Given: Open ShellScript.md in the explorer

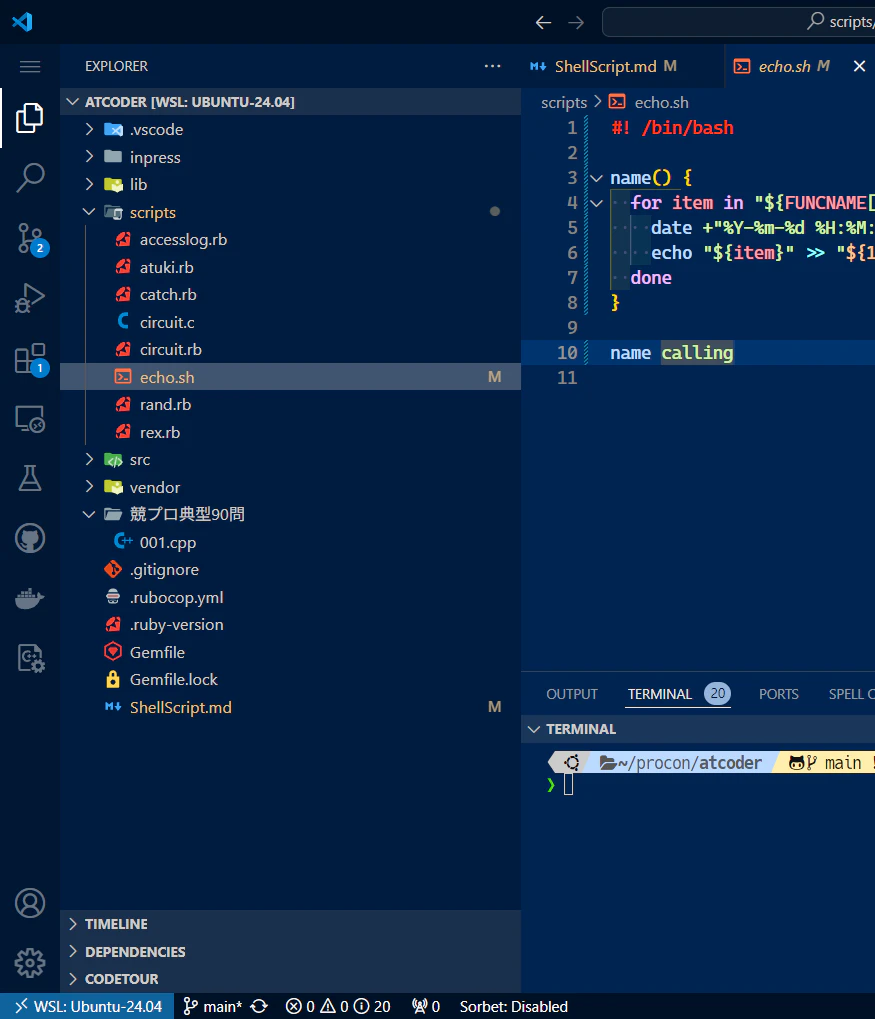Looking at the screenshot, I should [x=291, y=707].
